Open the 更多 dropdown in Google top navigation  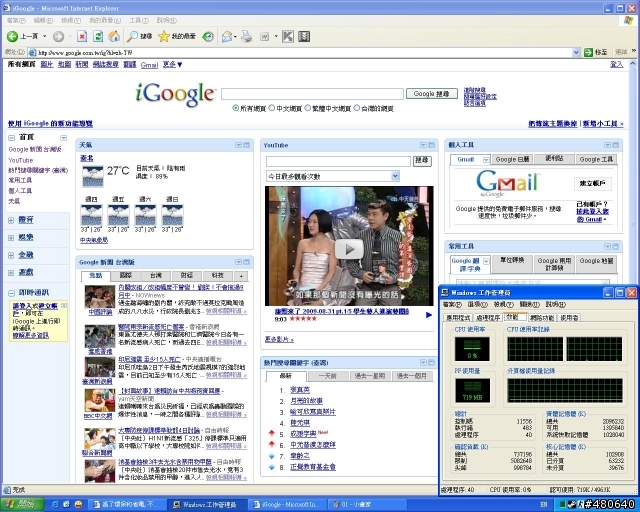point(172,65)
